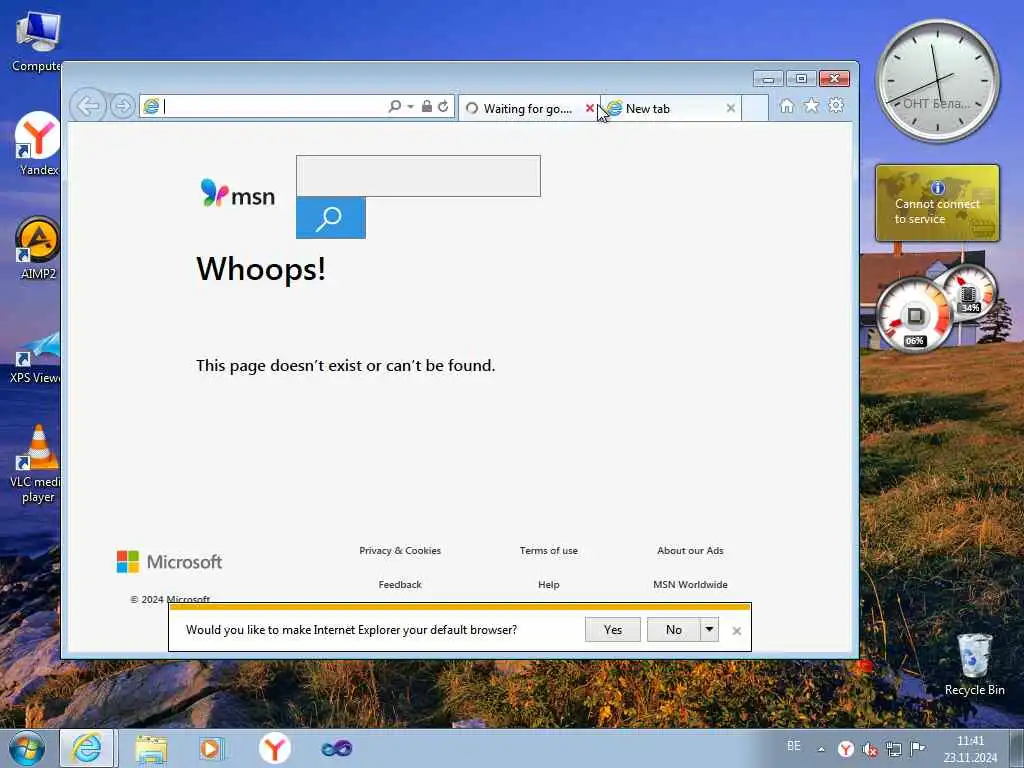
Task: Click the BE language indicator
Action: pos(793,746)
